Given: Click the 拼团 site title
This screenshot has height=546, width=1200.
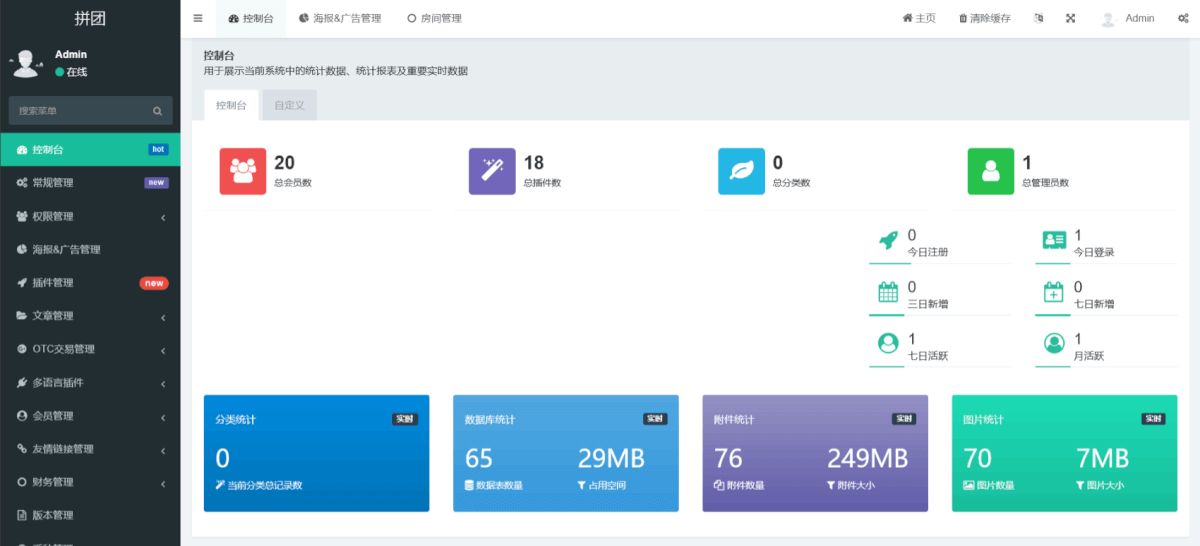Looking at the screenshot, I should [x=90, y=18].
